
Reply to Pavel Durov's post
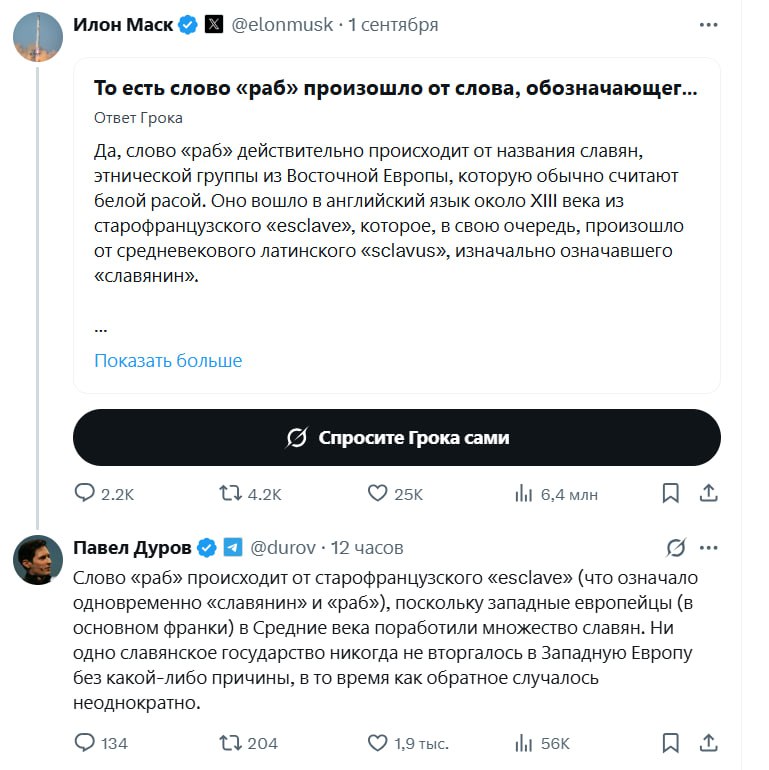(x=86, y=743)
